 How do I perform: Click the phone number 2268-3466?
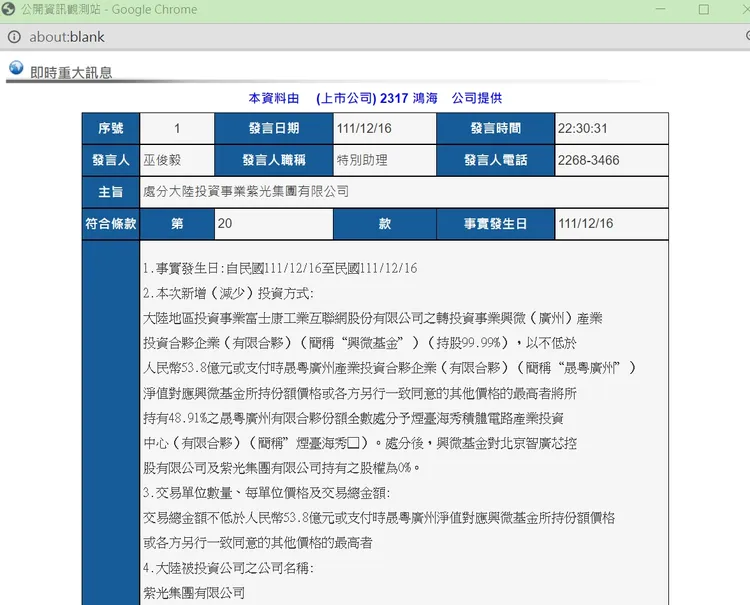(x=588, y=160)
